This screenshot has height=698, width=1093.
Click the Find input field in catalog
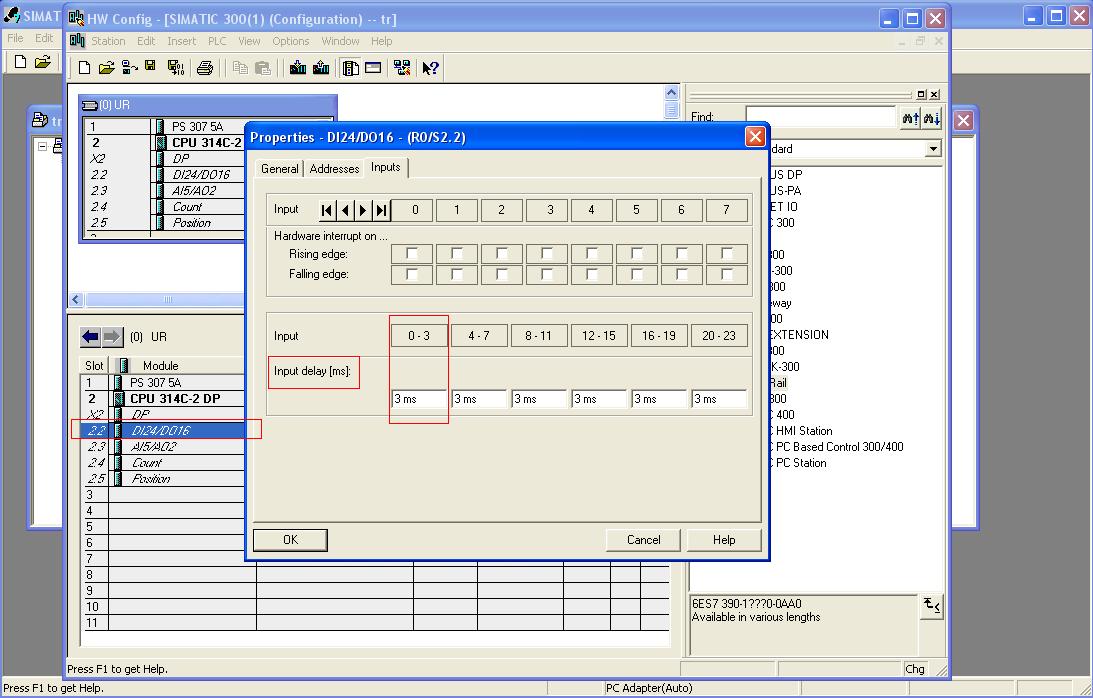click(x=820, y=117)
